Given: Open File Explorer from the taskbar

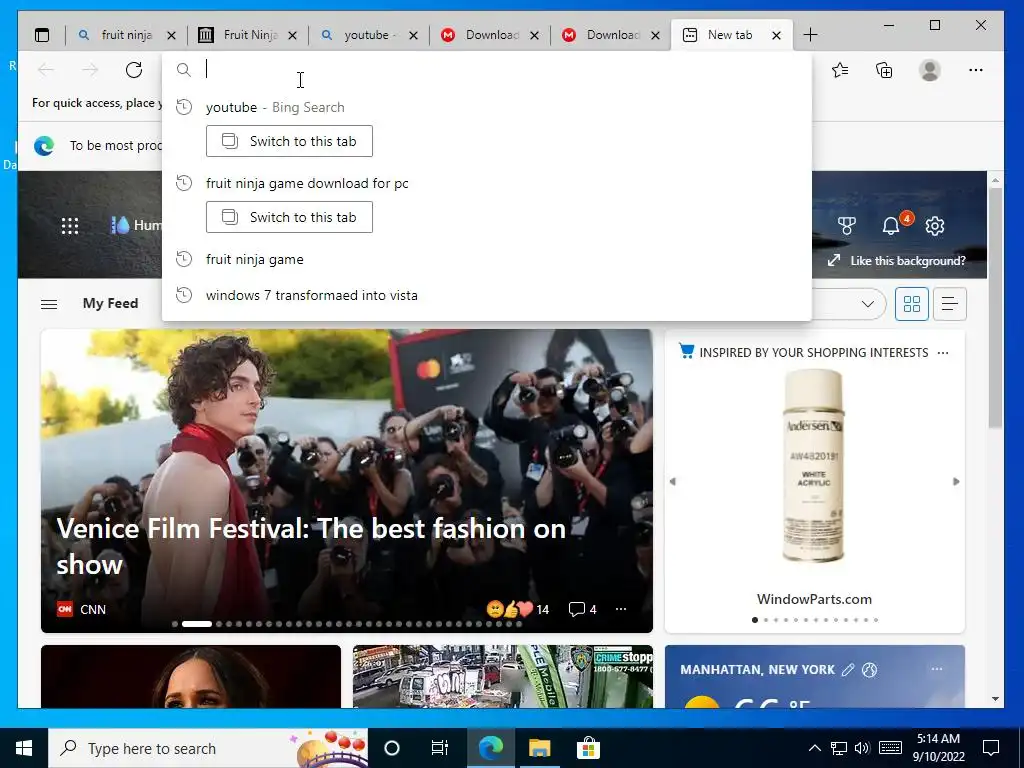Looking at the screenshot, I should tap(539, 748).
